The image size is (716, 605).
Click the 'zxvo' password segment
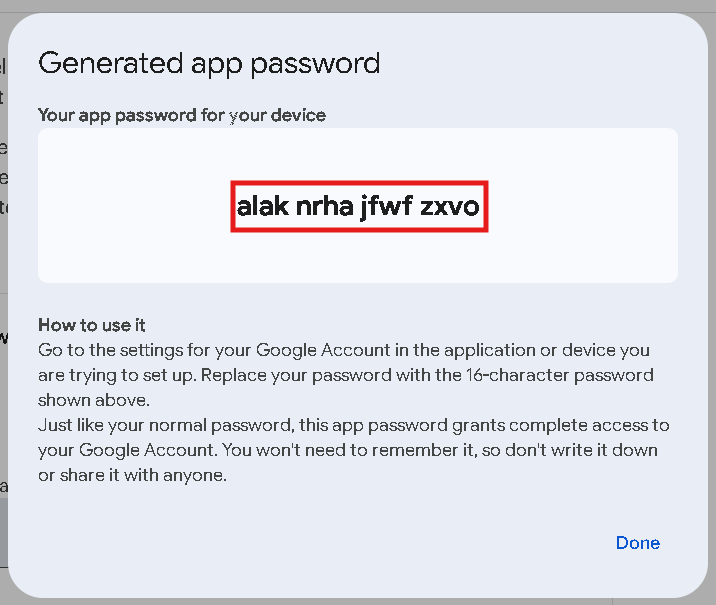(x=450, y=207)
